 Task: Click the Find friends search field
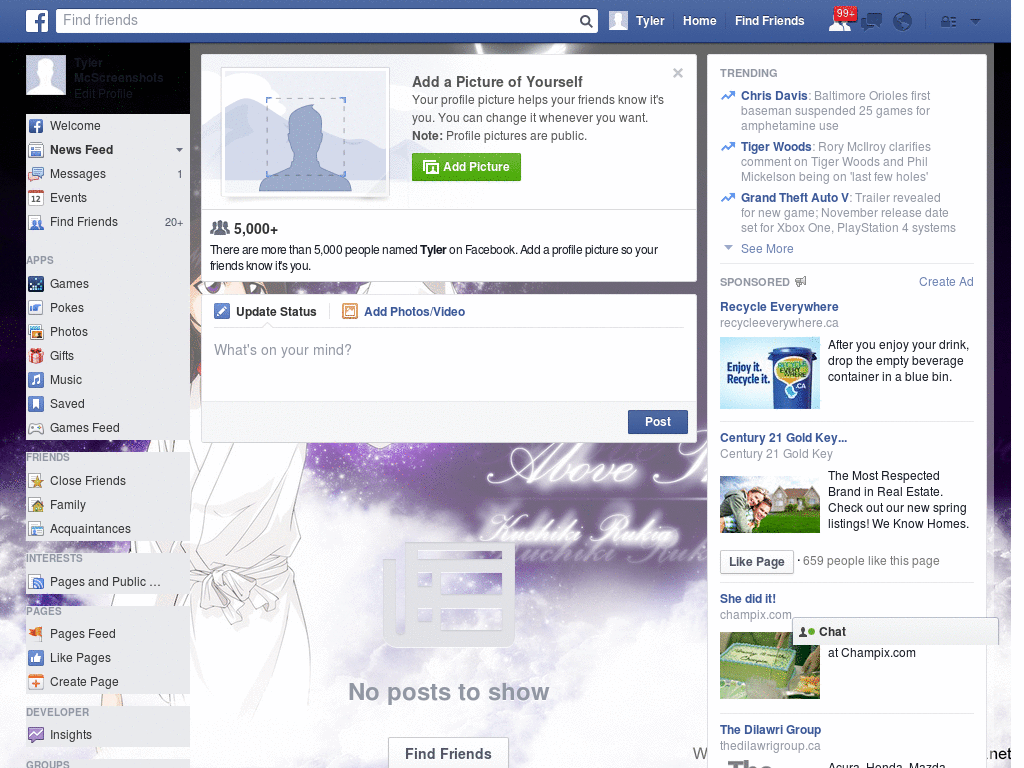317,21
